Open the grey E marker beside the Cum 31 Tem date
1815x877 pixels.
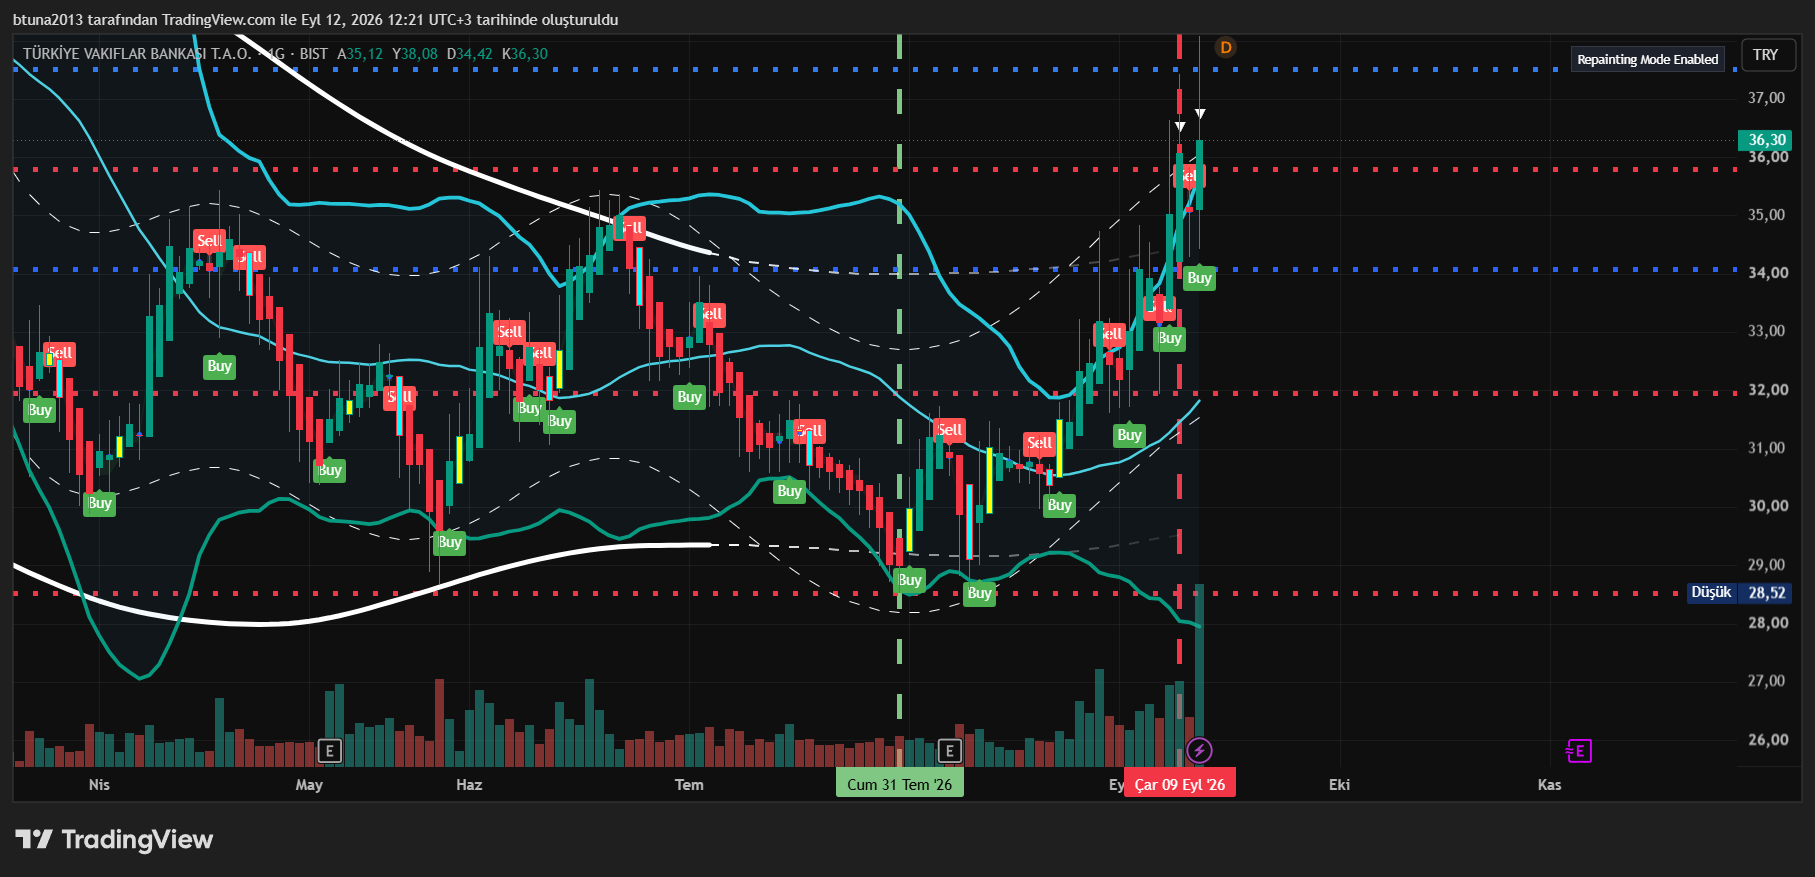coord(950,751)
